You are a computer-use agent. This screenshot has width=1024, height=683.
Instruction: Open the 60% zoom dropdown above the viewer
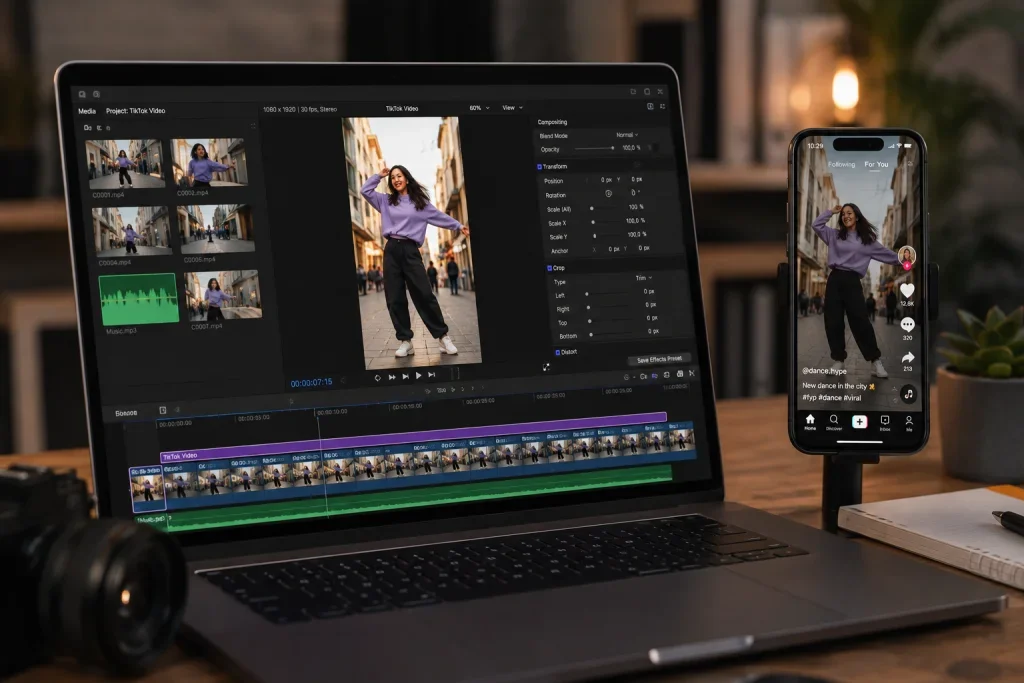click(x=479, y=108)
